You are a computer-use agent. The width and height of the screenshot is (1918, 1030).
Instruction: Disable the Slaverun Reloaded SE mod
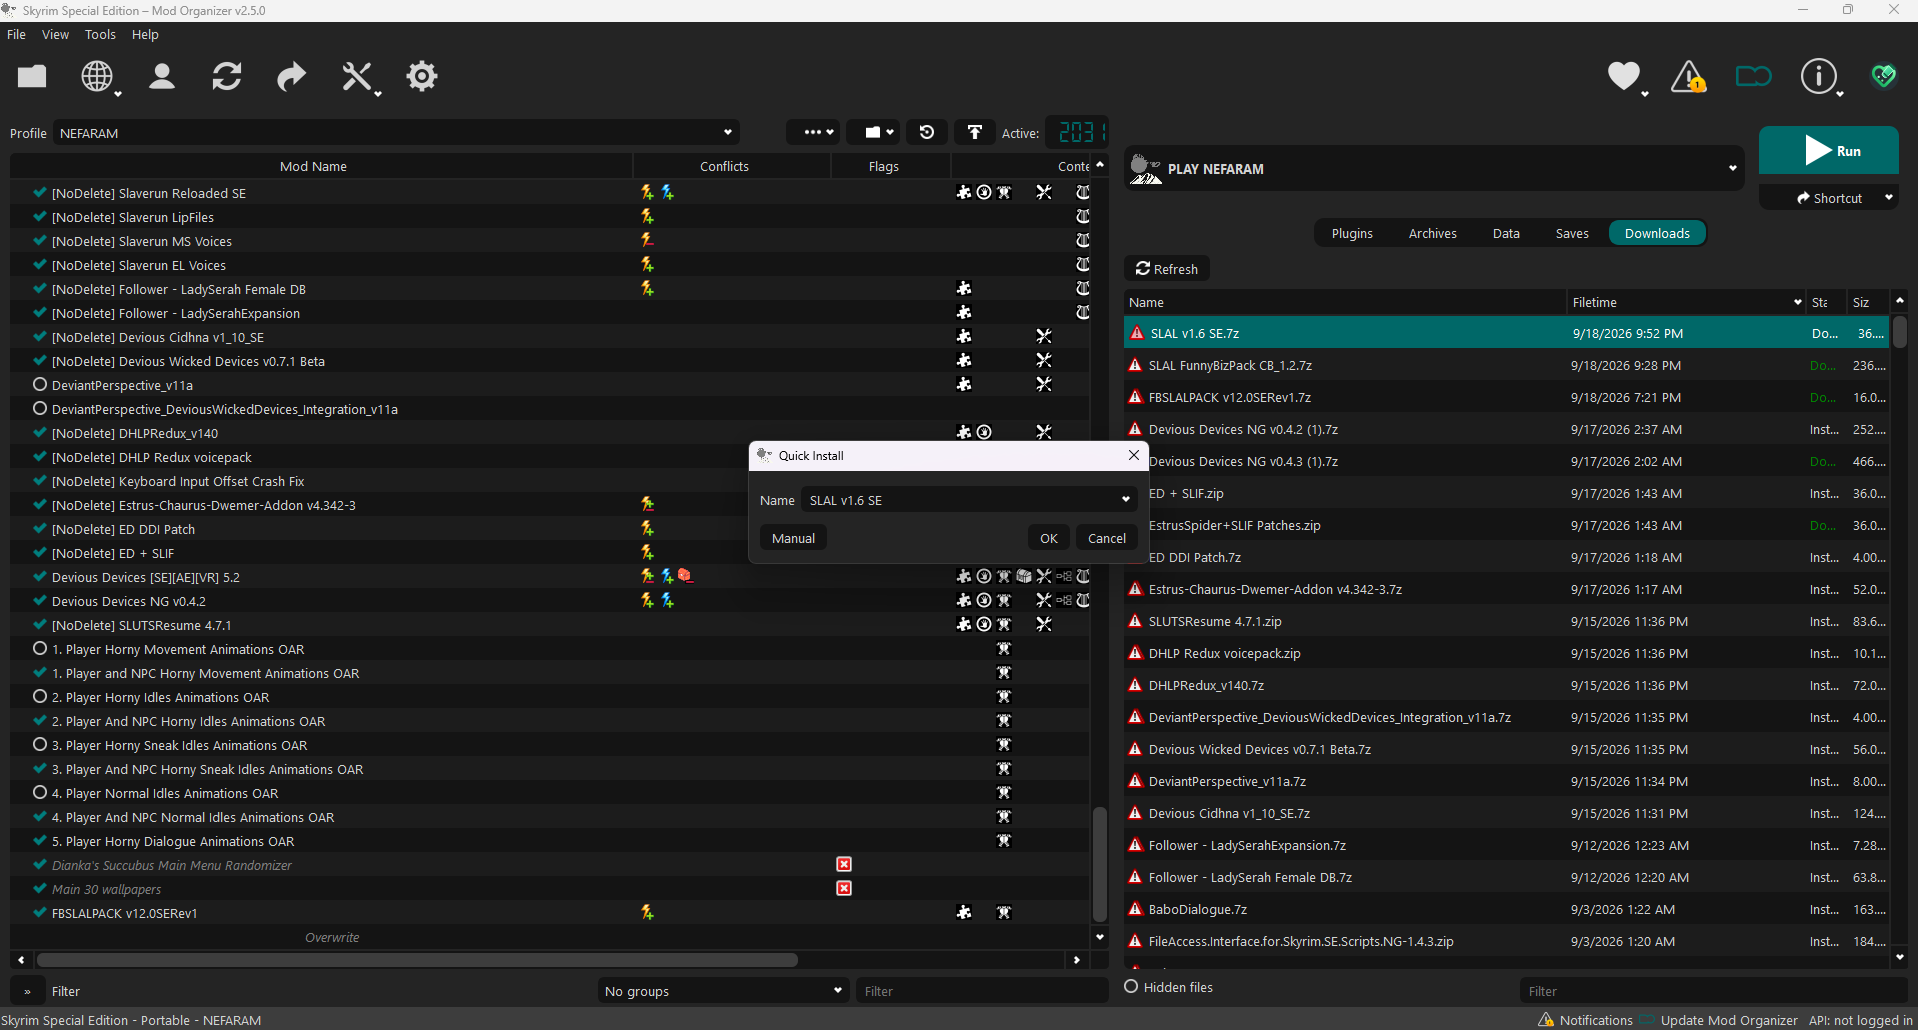[x=40, y=192]
